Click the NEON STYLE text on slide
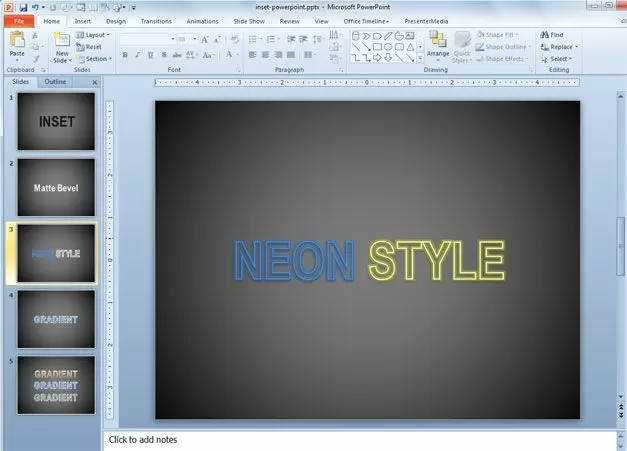 [x=369, y=261]
